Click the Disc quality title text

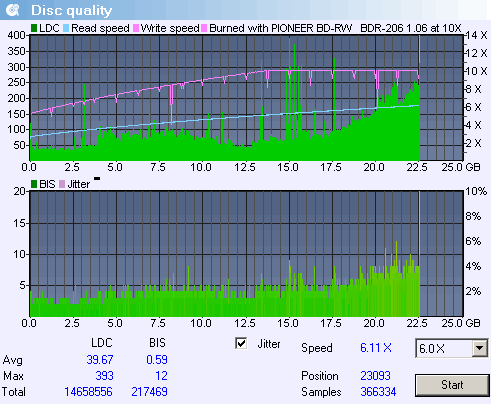click(x=71, y=11)
